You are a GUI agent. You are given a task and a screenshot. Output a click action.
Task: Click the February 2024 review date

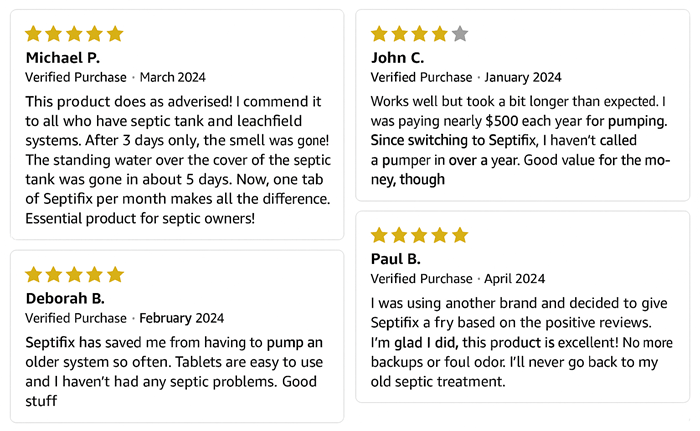tap(181, 319)
